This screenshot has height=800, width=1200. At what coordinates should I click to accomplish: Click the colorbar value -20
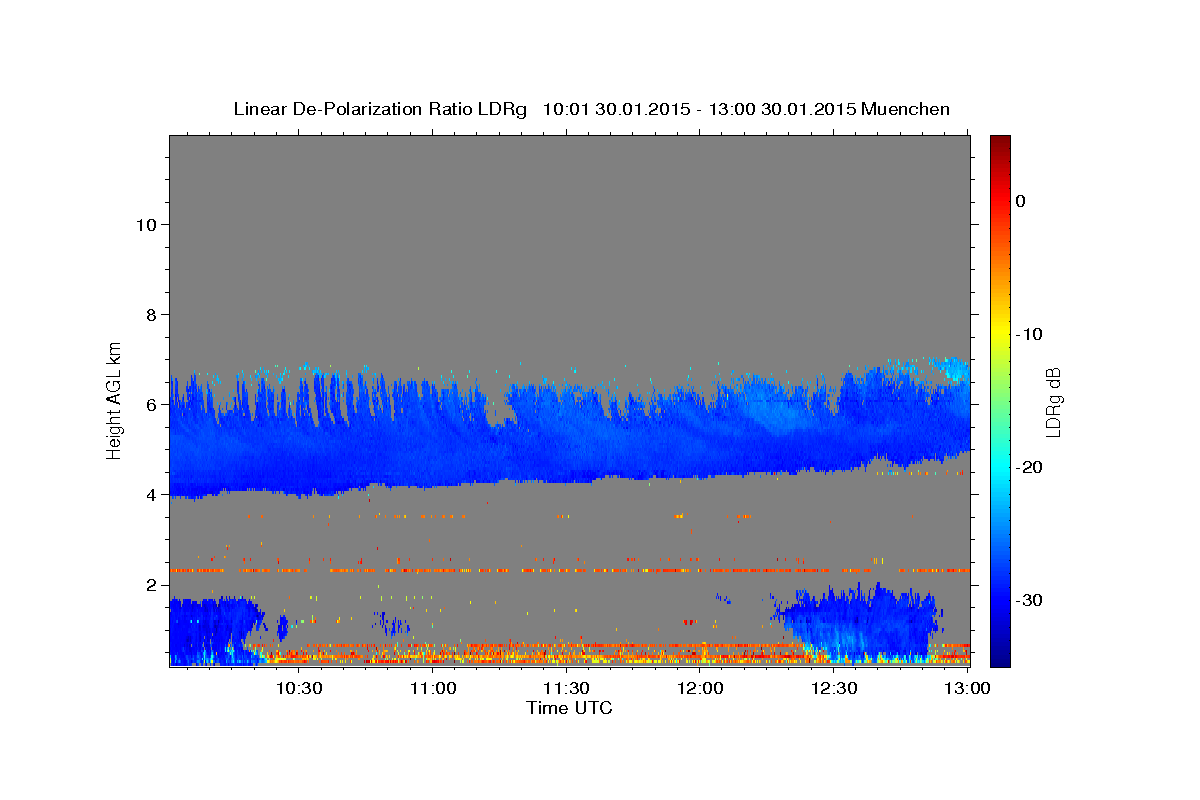[x=1029, y=467]
